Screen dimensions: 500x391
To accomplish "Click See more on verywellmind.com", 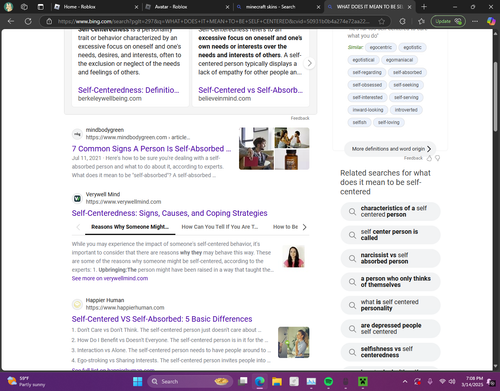I will click(x=110, y=278).
